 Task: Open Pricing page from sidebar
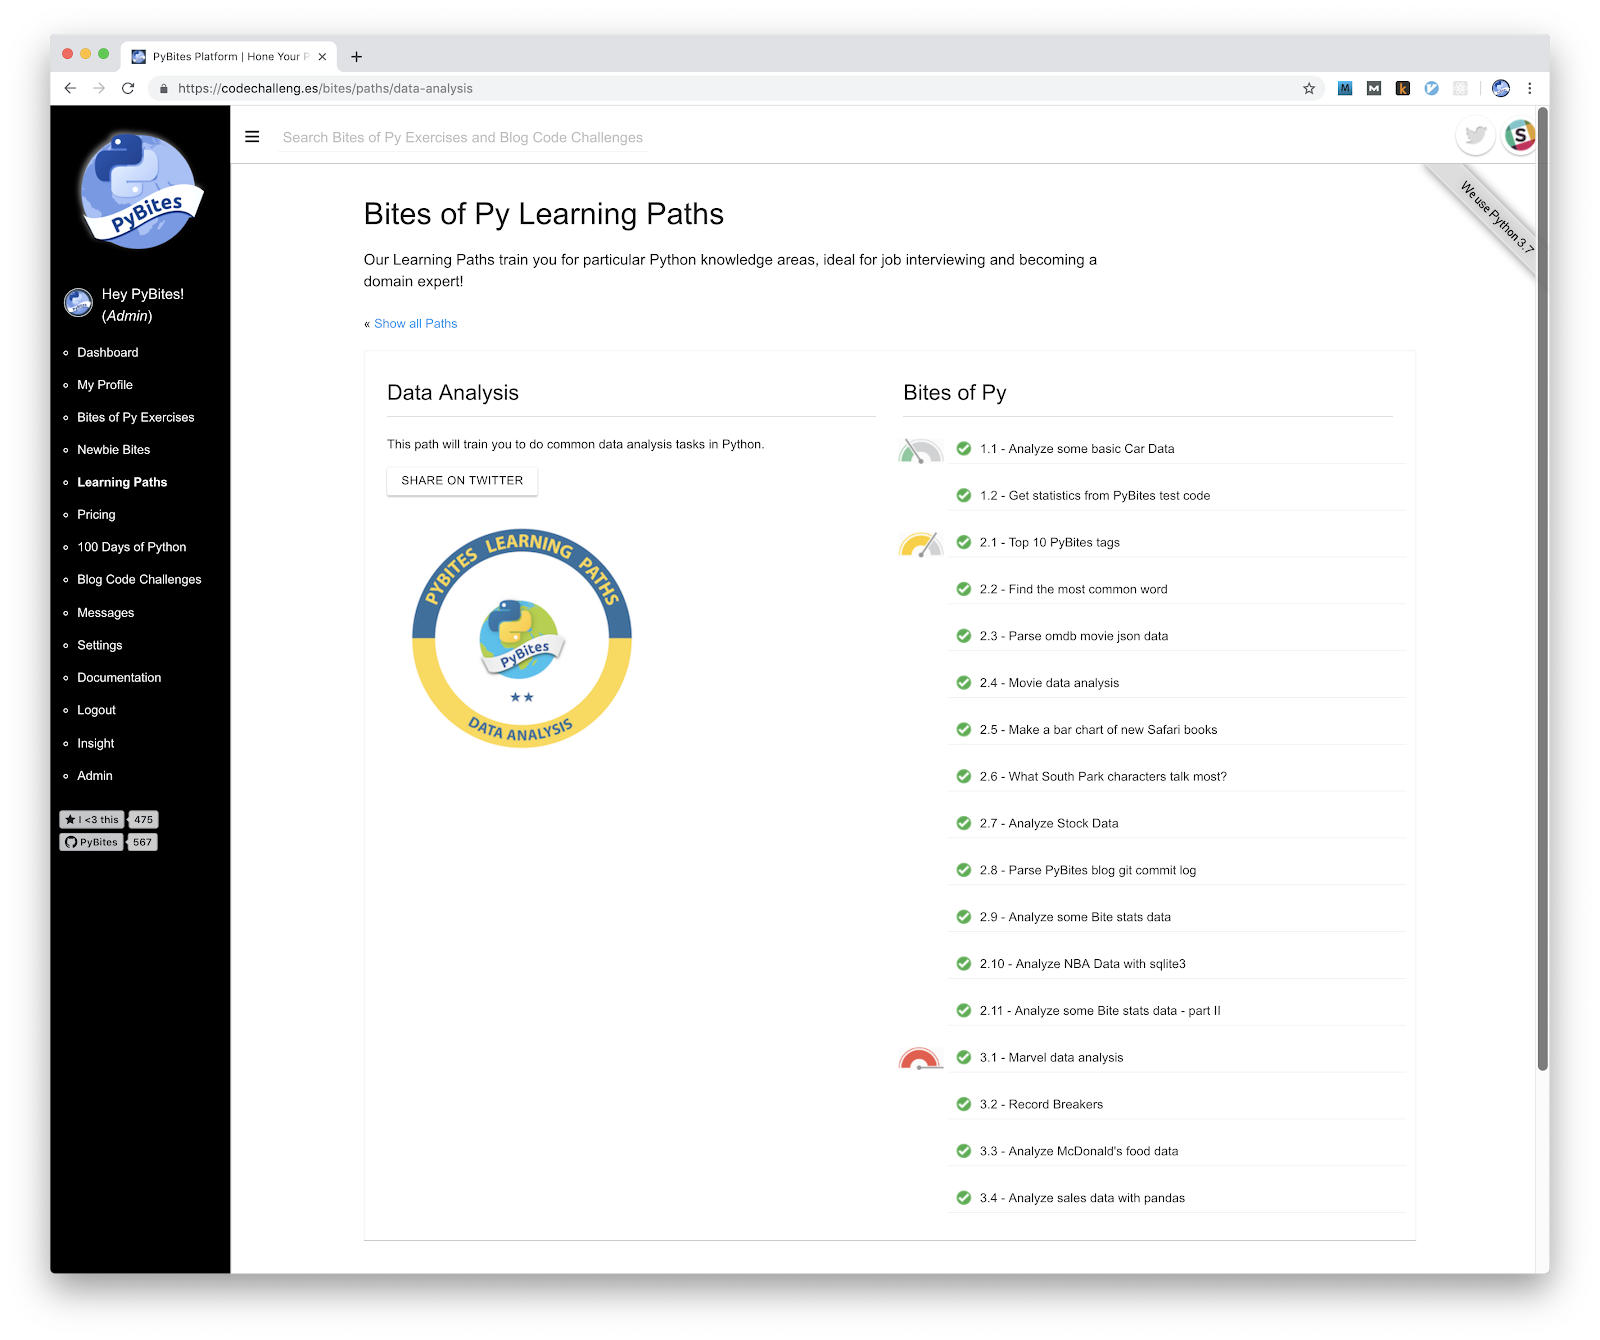96,514
